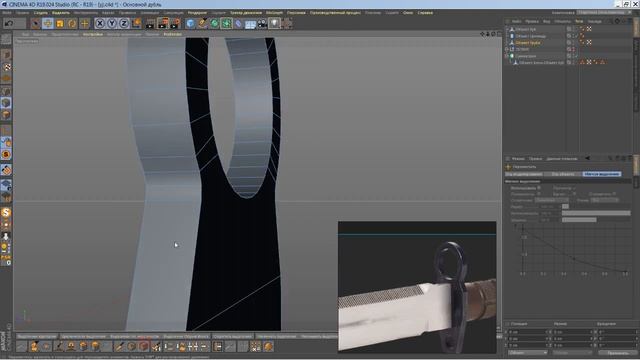Viewport: 640px width, 360px height.
Task: Toggle the X axis lock
Action: (x=100, y=23)
